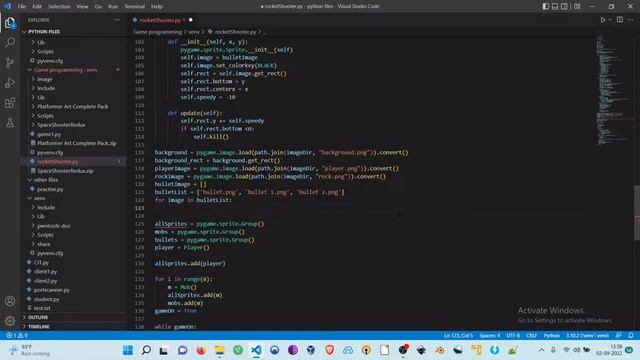Open the Go menu
640x360 pixels.
[98, 7]
